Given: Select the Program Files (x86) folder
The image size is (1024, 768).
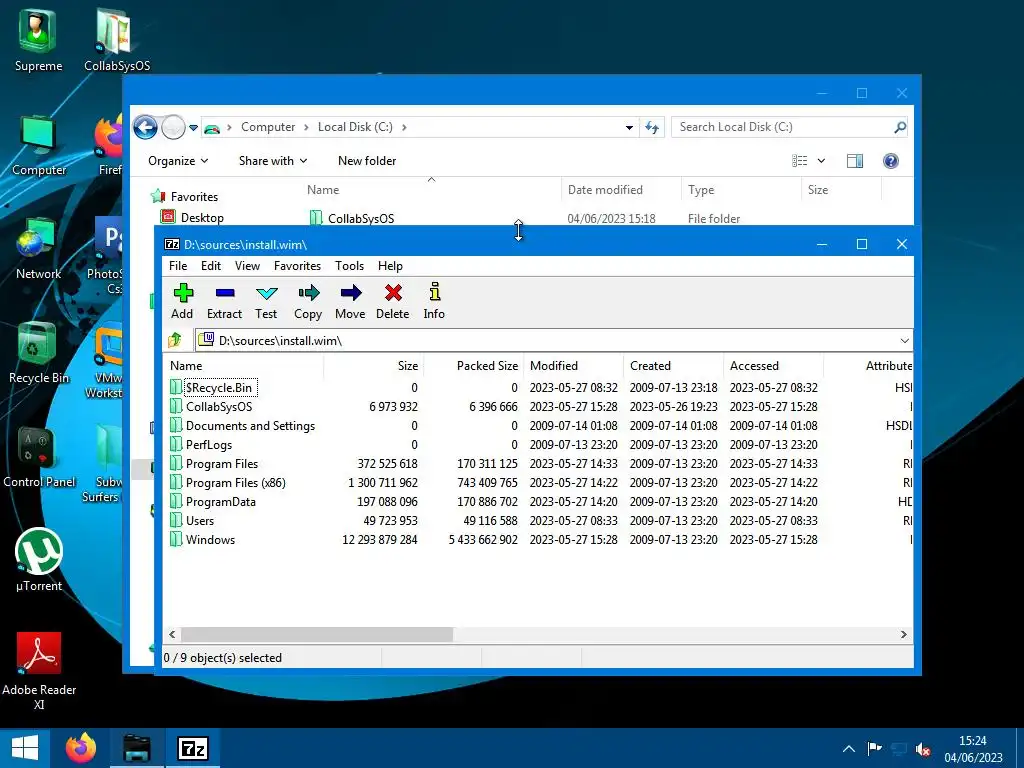Looking at the screenshot, I should (539, 483).
